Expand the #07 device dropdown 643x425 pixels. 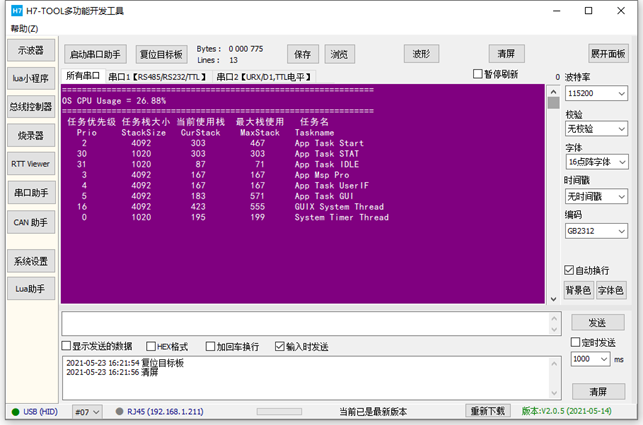coord(87,411)
